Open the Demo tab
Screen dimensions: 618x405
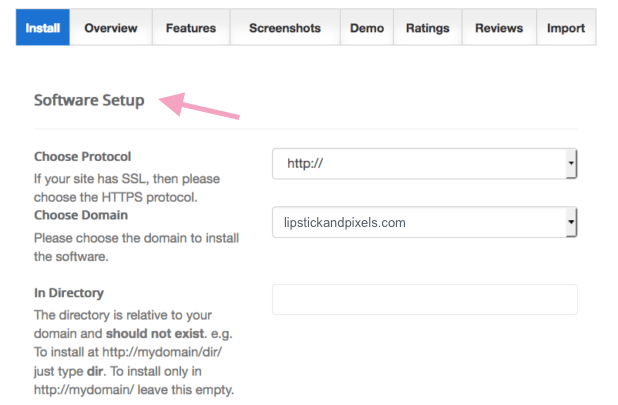click(x=367, y=28)
